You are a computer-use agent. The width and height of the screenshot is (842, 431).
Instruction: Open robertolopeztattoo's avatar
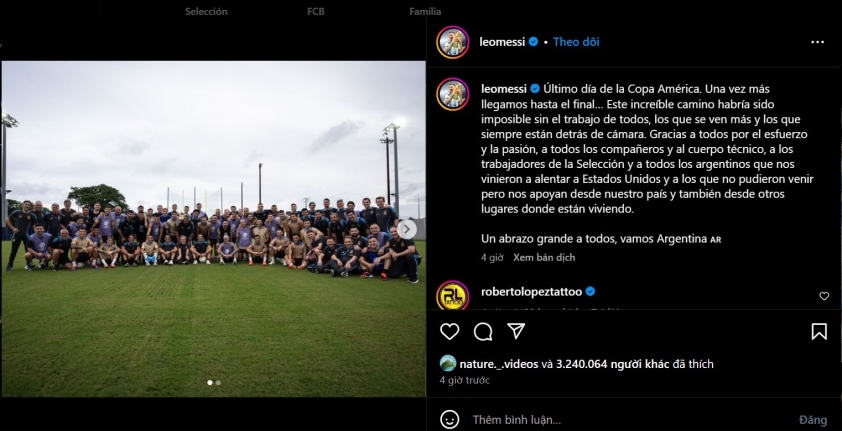coord(453,296)
